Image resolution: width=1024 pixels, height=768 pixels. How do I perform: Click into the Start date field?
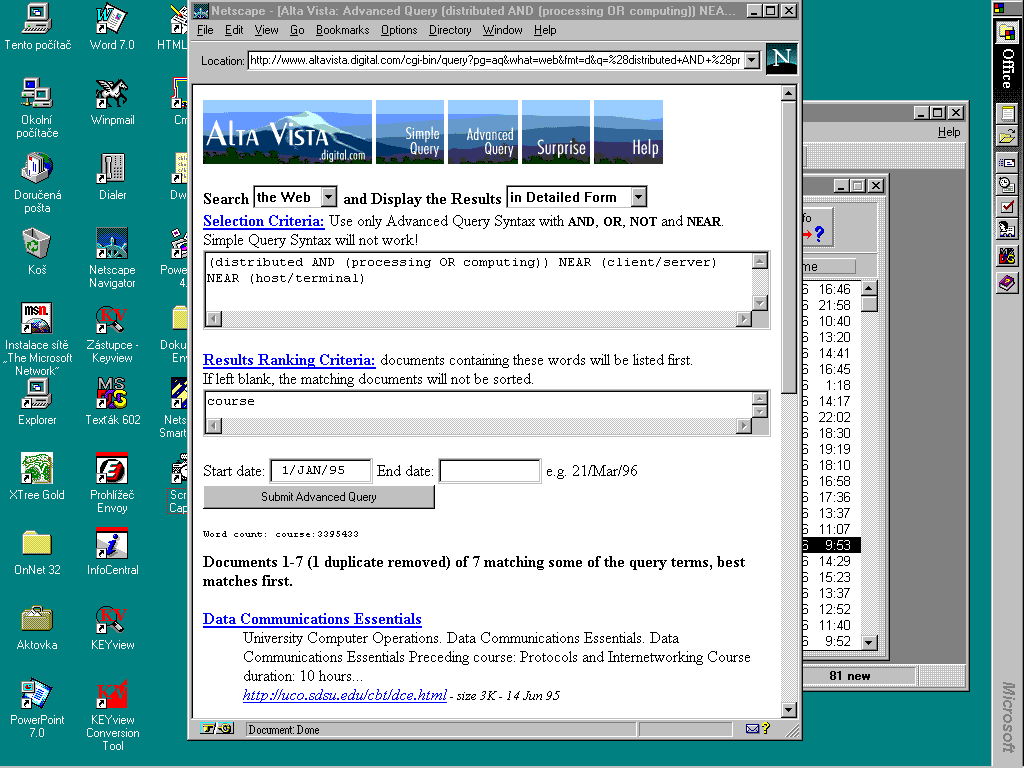pyautogui.click(x=321, y=471)
